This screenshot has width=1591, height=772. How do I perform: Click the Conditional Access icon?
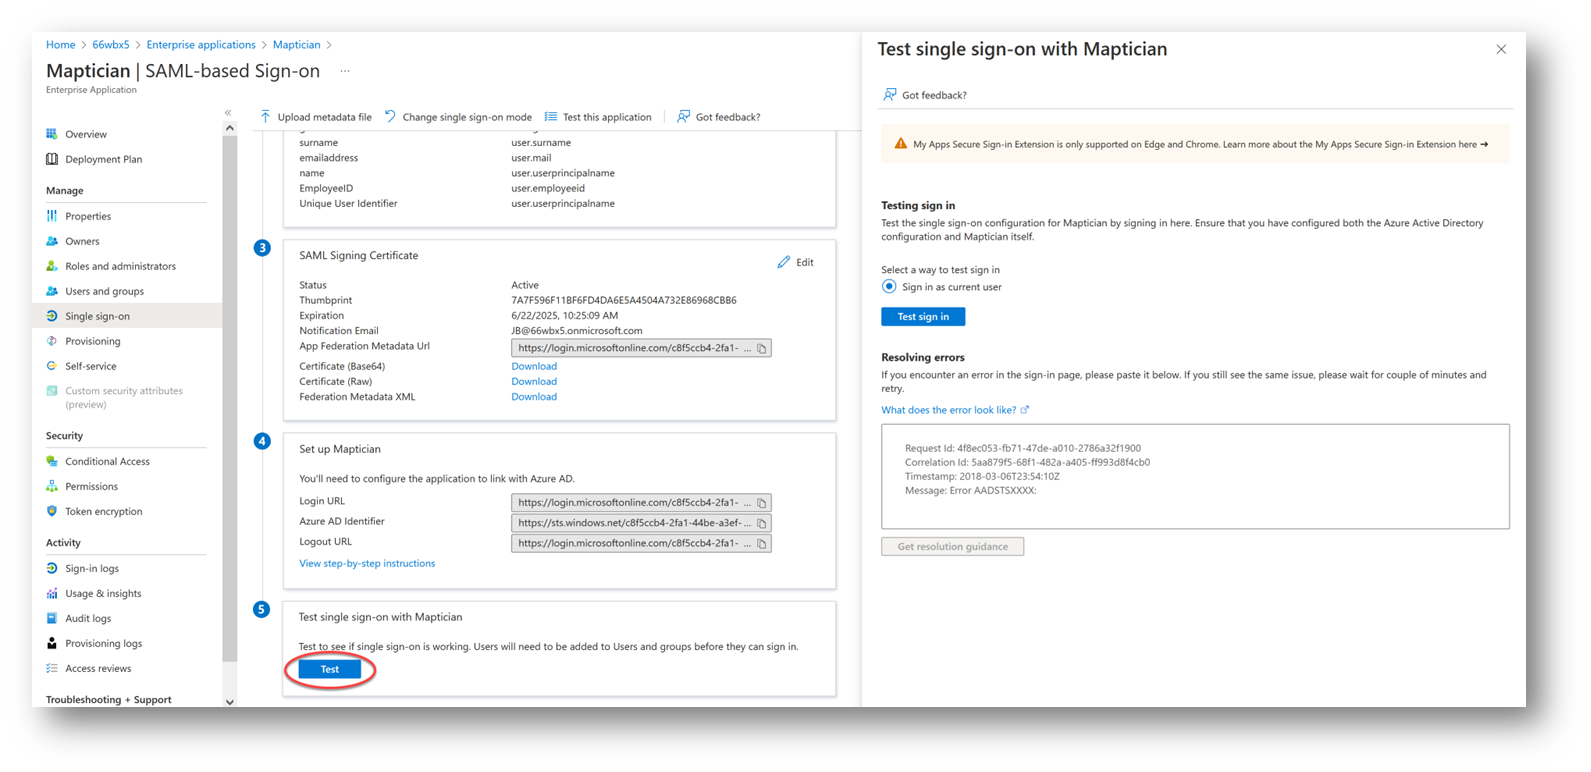pos(52,461)
